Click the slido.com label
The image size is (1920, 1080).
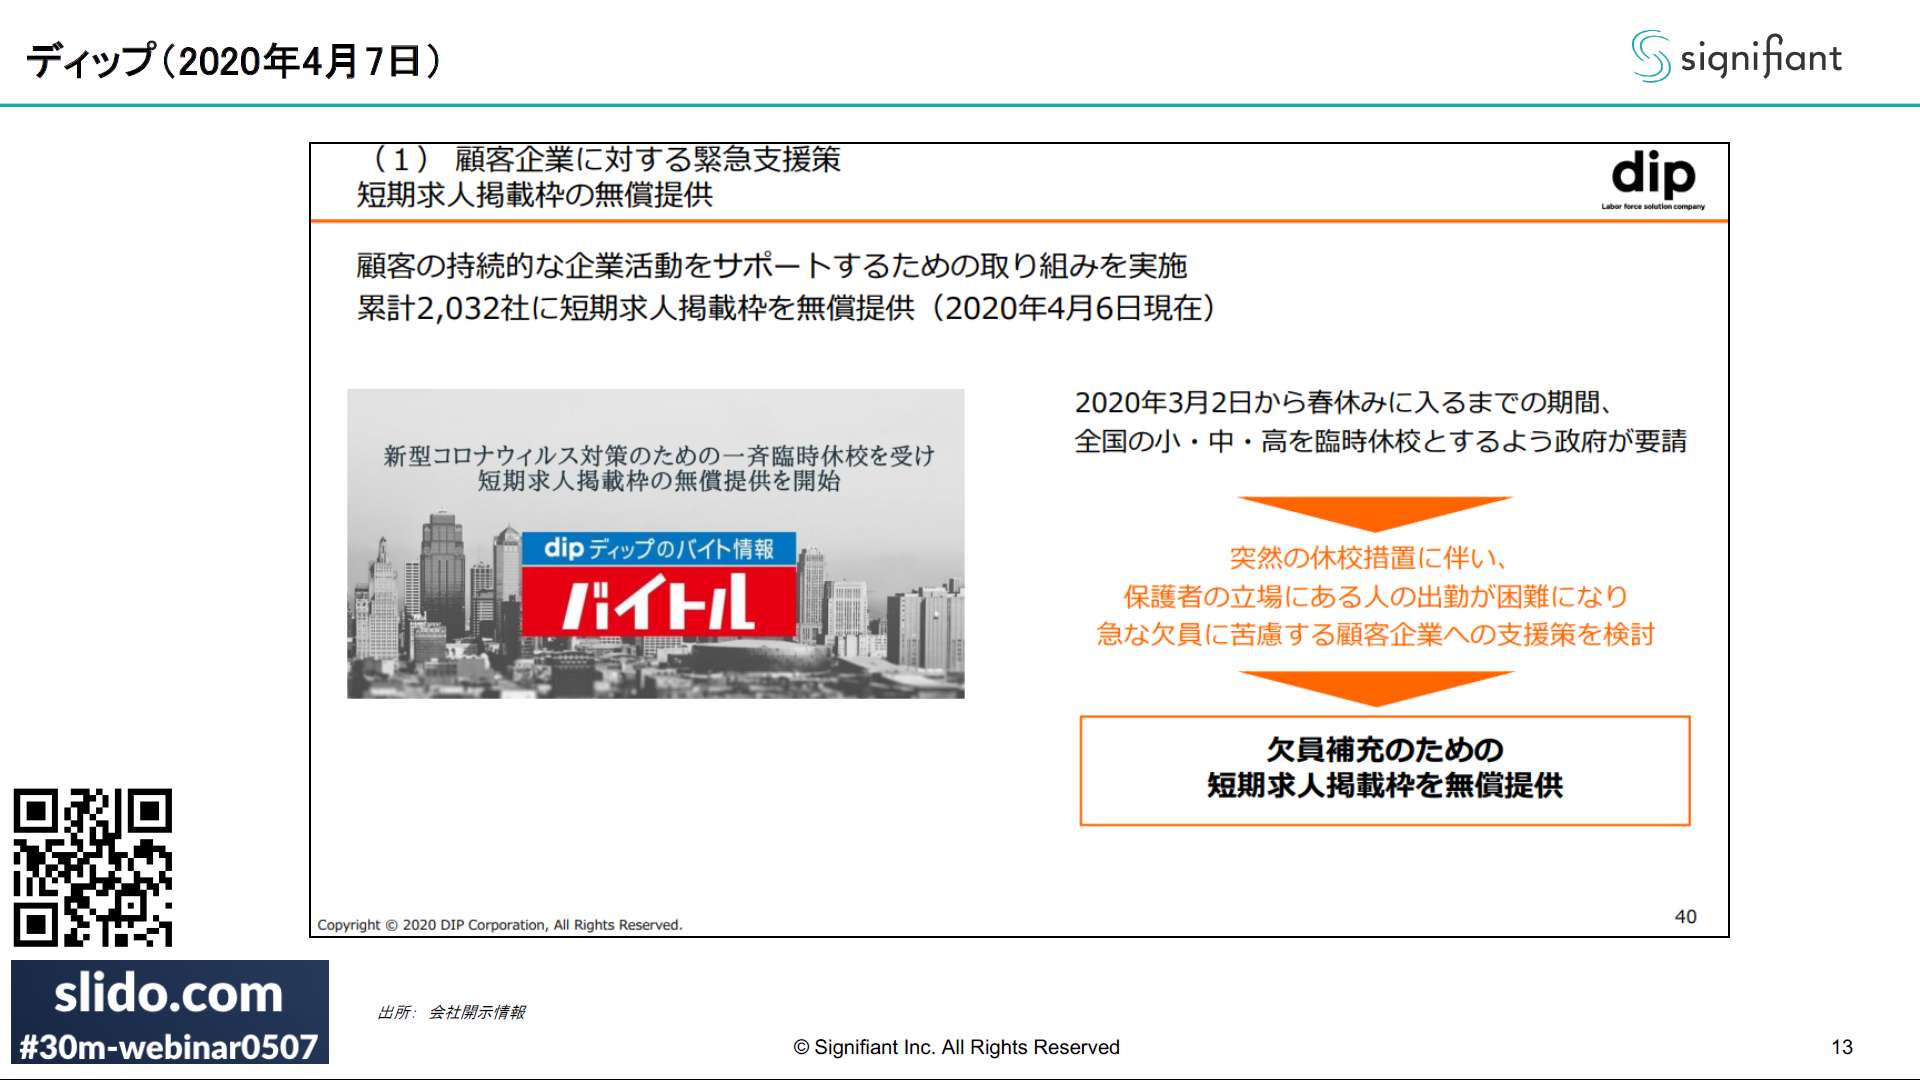coord(168,994)
